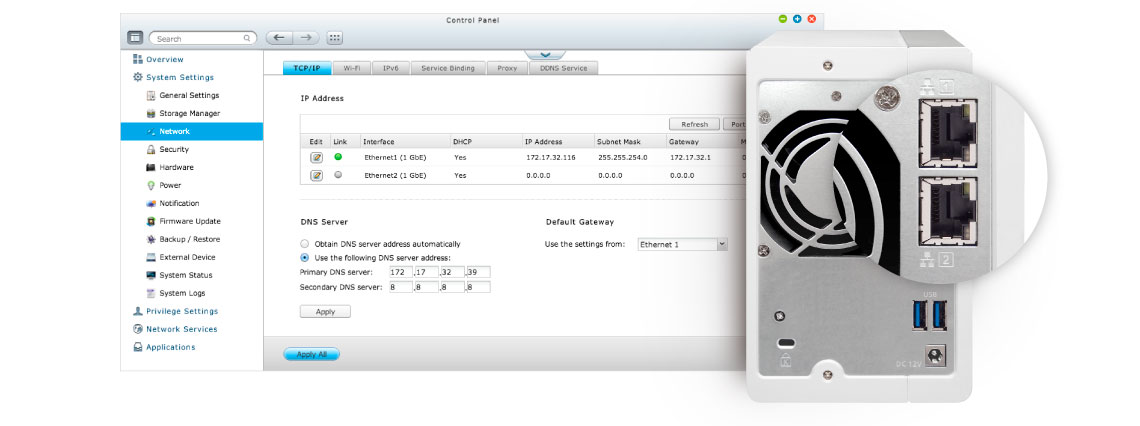Click the edit icon for Ethernet2
Image resolution: width=1140 pixels, height=426 pixels.
[316, 176]
